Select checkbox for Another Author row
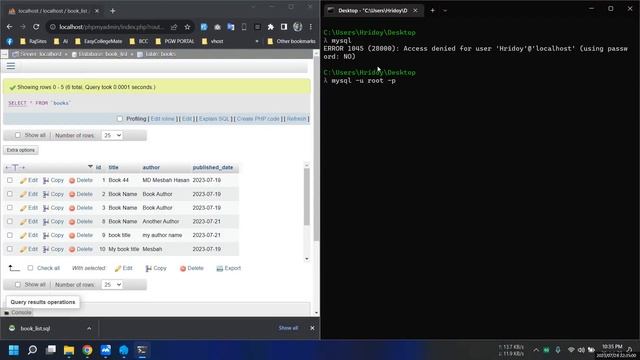This screenshot has width=640, height=360. (10, 221)
